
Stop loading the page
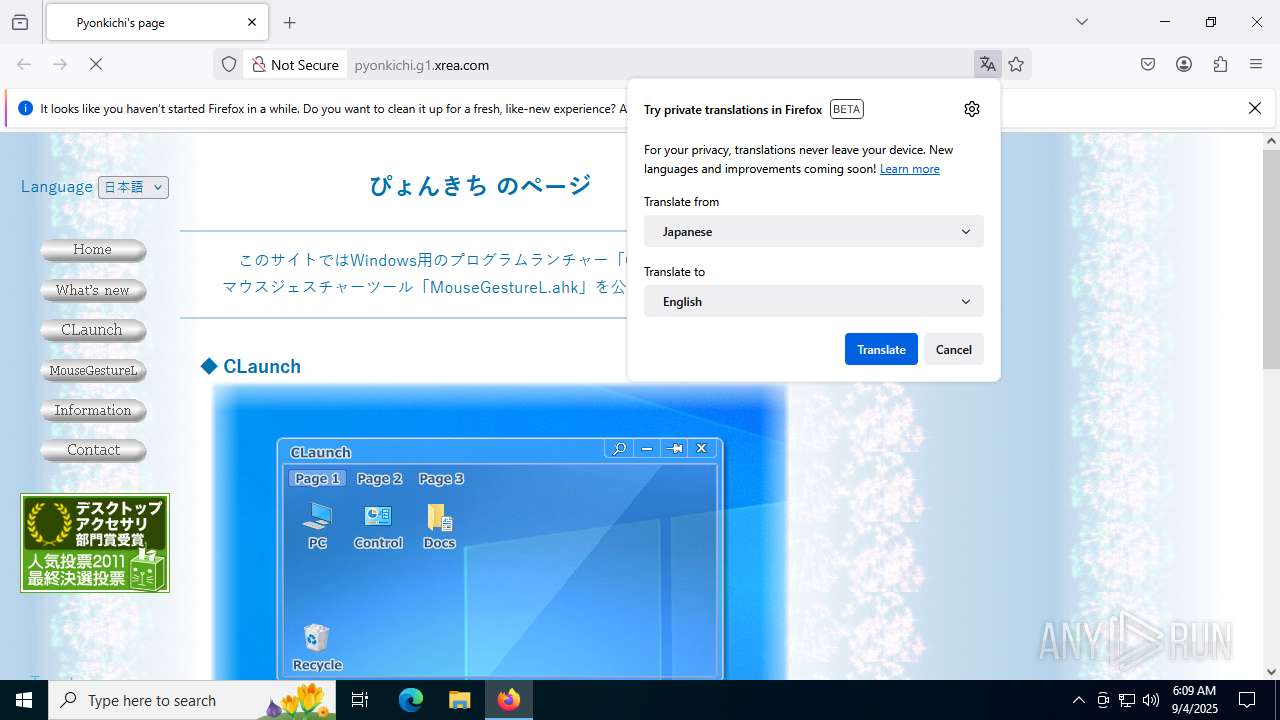pos(96,64)
